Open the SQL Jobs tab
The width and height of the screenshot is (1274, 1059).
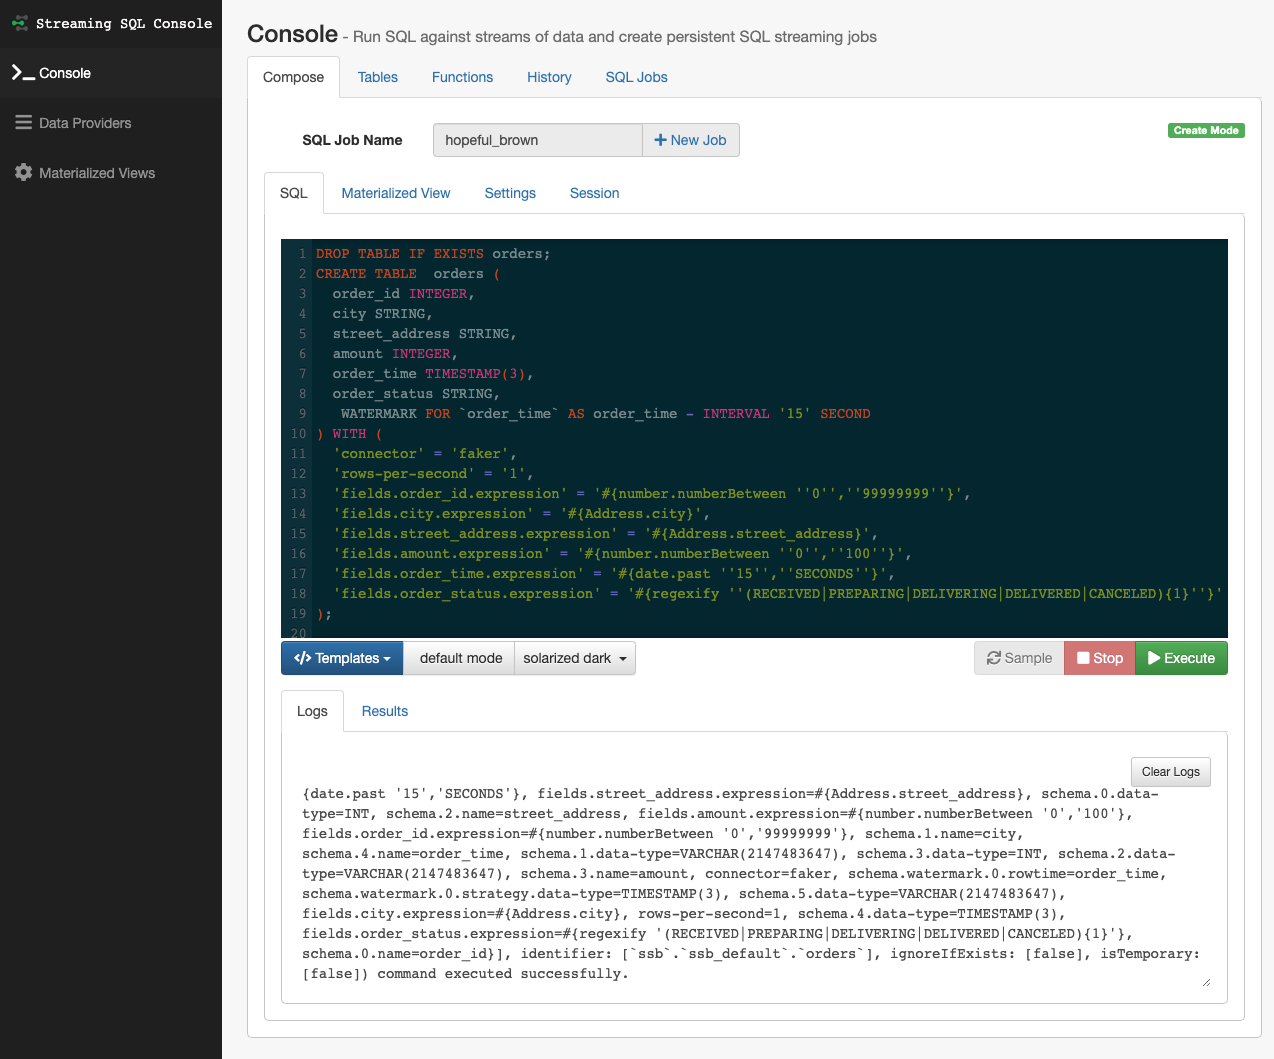pyautogui.click(x=636, y=77)
